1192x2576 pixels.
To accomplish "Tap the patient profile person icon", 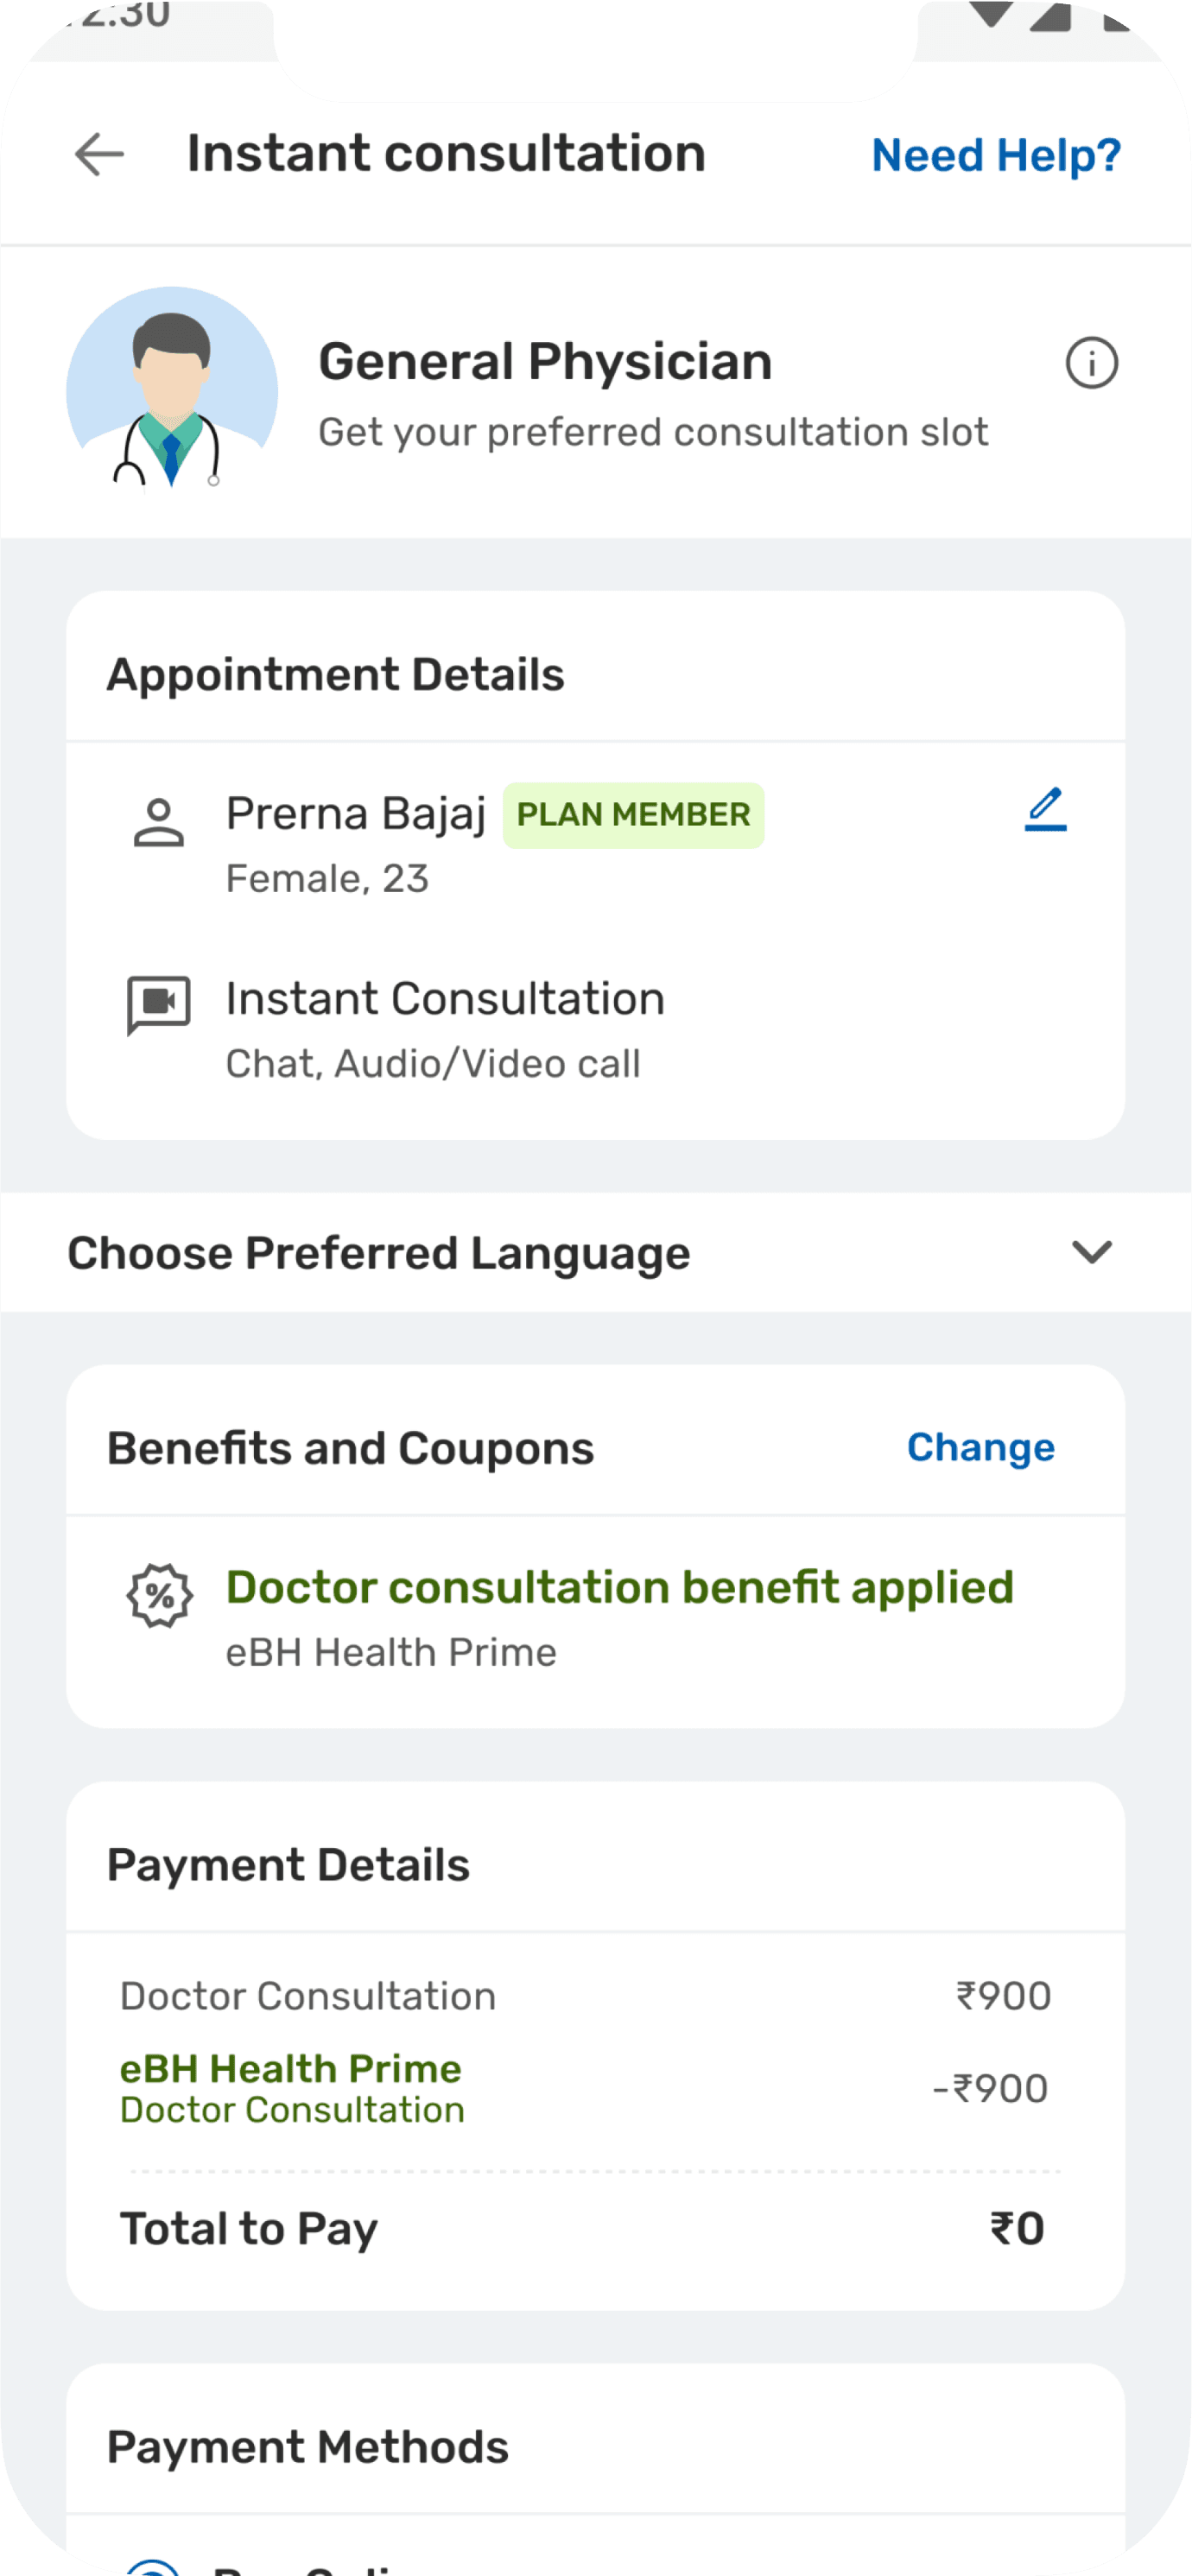I will 159,823.
